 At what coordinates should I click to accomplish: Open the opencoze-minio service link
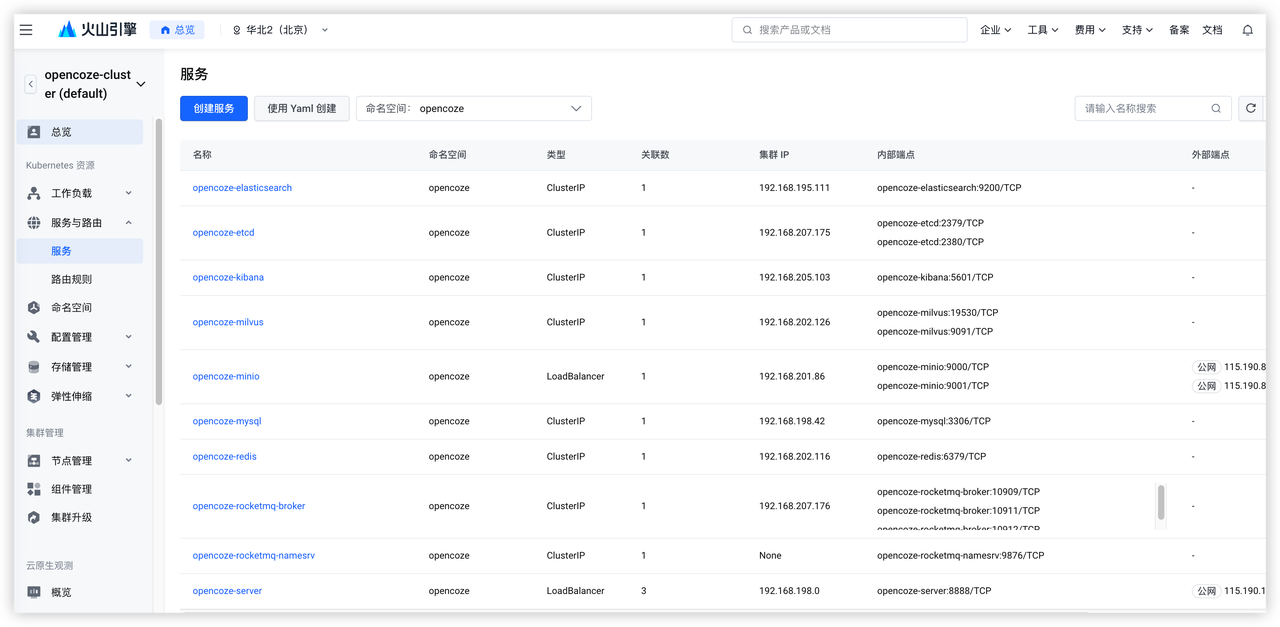coord(226,377)
